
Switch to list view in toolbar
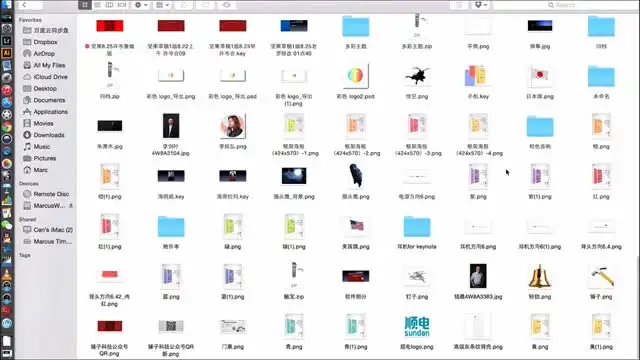click(97, 5)
